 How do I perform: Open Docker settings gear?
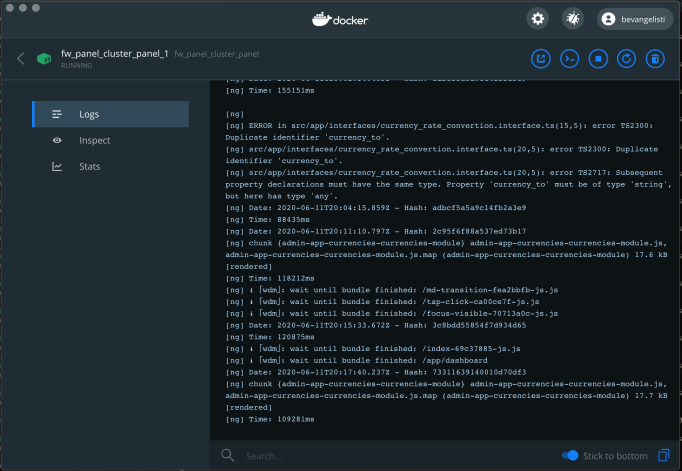[x=538, y=19]
